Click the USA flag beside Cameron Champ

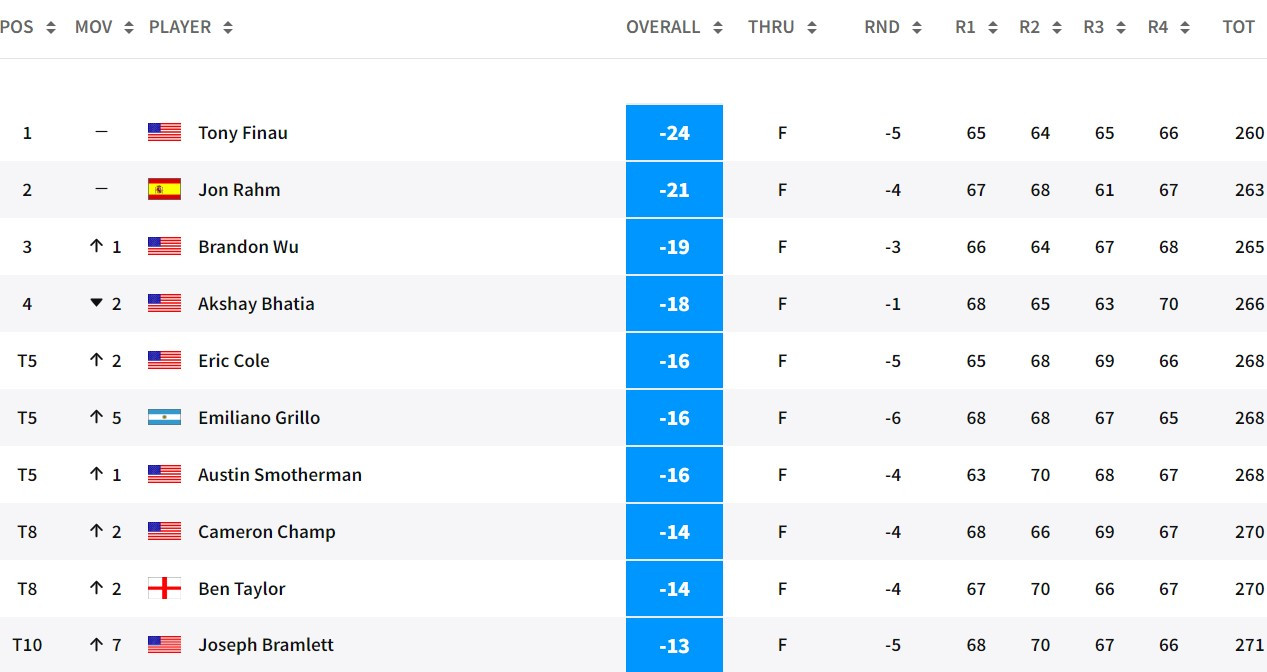[164, 531]
